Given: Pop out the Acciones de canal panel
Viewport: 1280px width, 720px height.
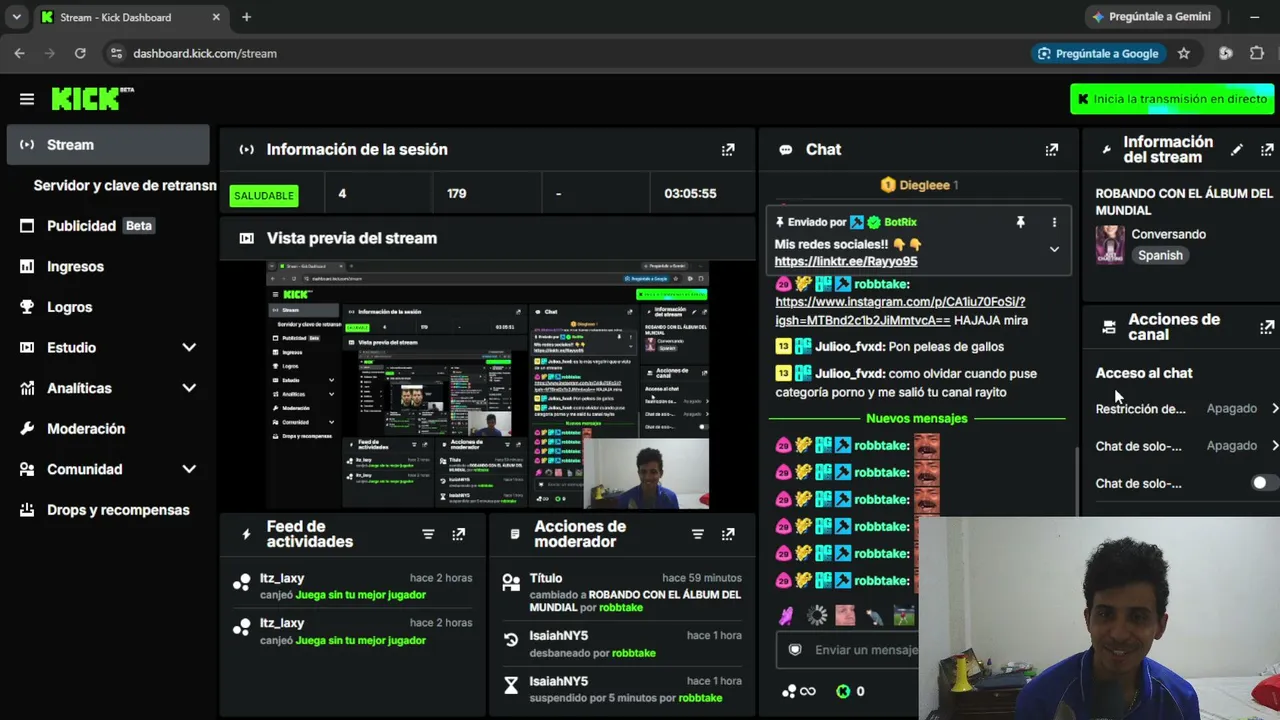Looking at the screenshot, I should 1267,327.
